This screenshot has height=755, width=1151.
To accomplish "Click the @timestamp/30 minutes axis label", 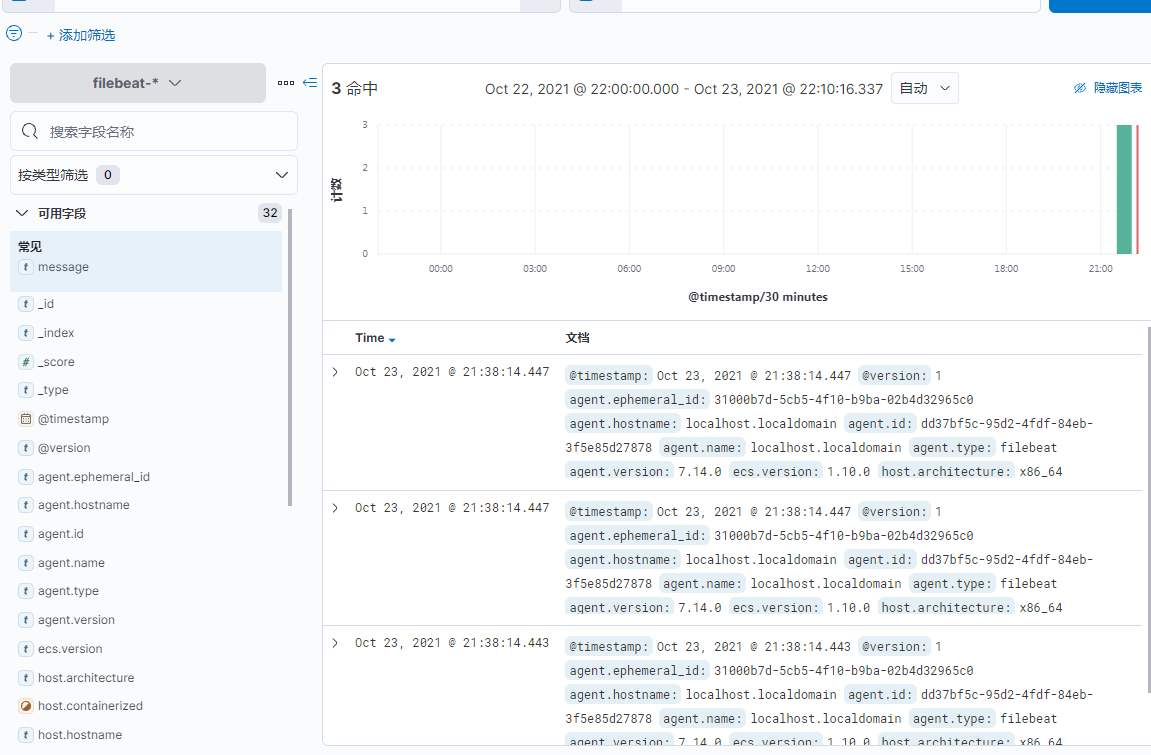I will 758,297.
